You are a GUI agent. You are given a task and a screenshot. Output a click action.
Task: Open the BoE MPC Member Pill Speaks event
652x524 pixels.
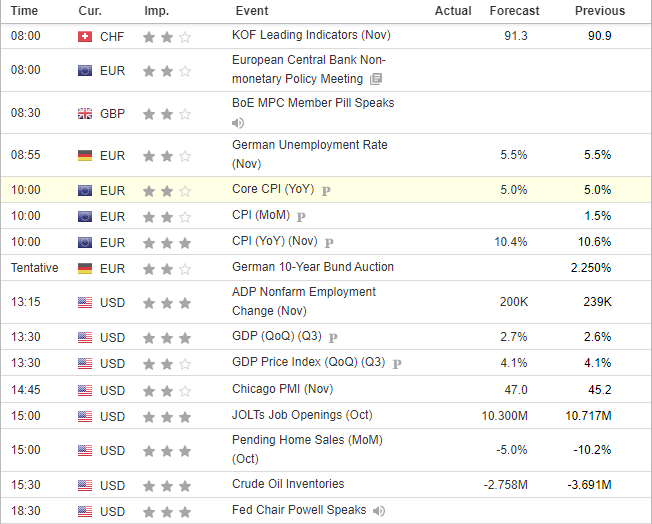[x=313, y=103]
